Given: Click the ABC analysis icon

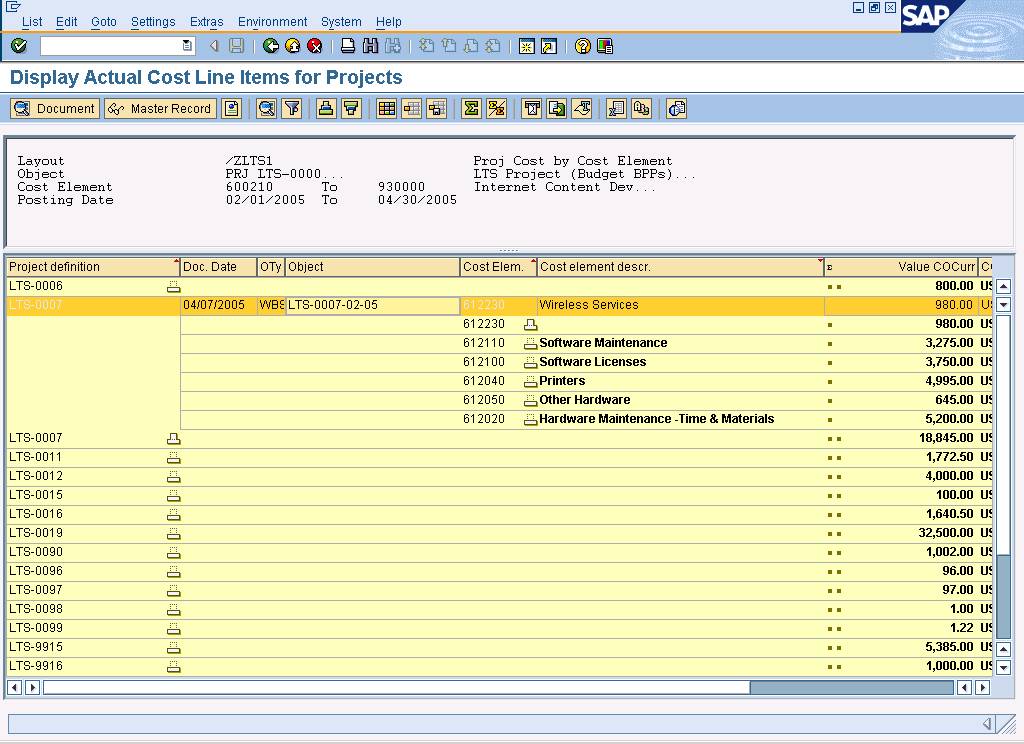Looking at the screenshot, I should tap(641, 108).
